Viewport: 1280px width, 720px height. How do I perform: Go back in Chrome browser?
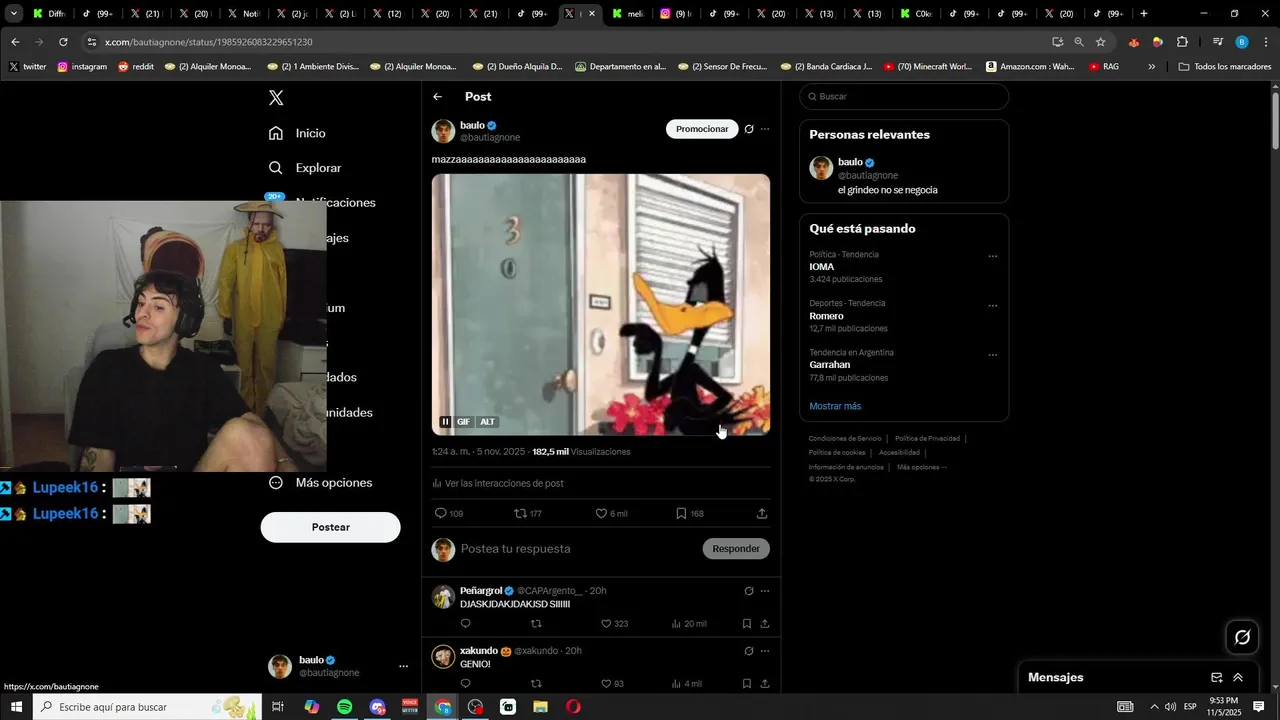tap(15, 42)
